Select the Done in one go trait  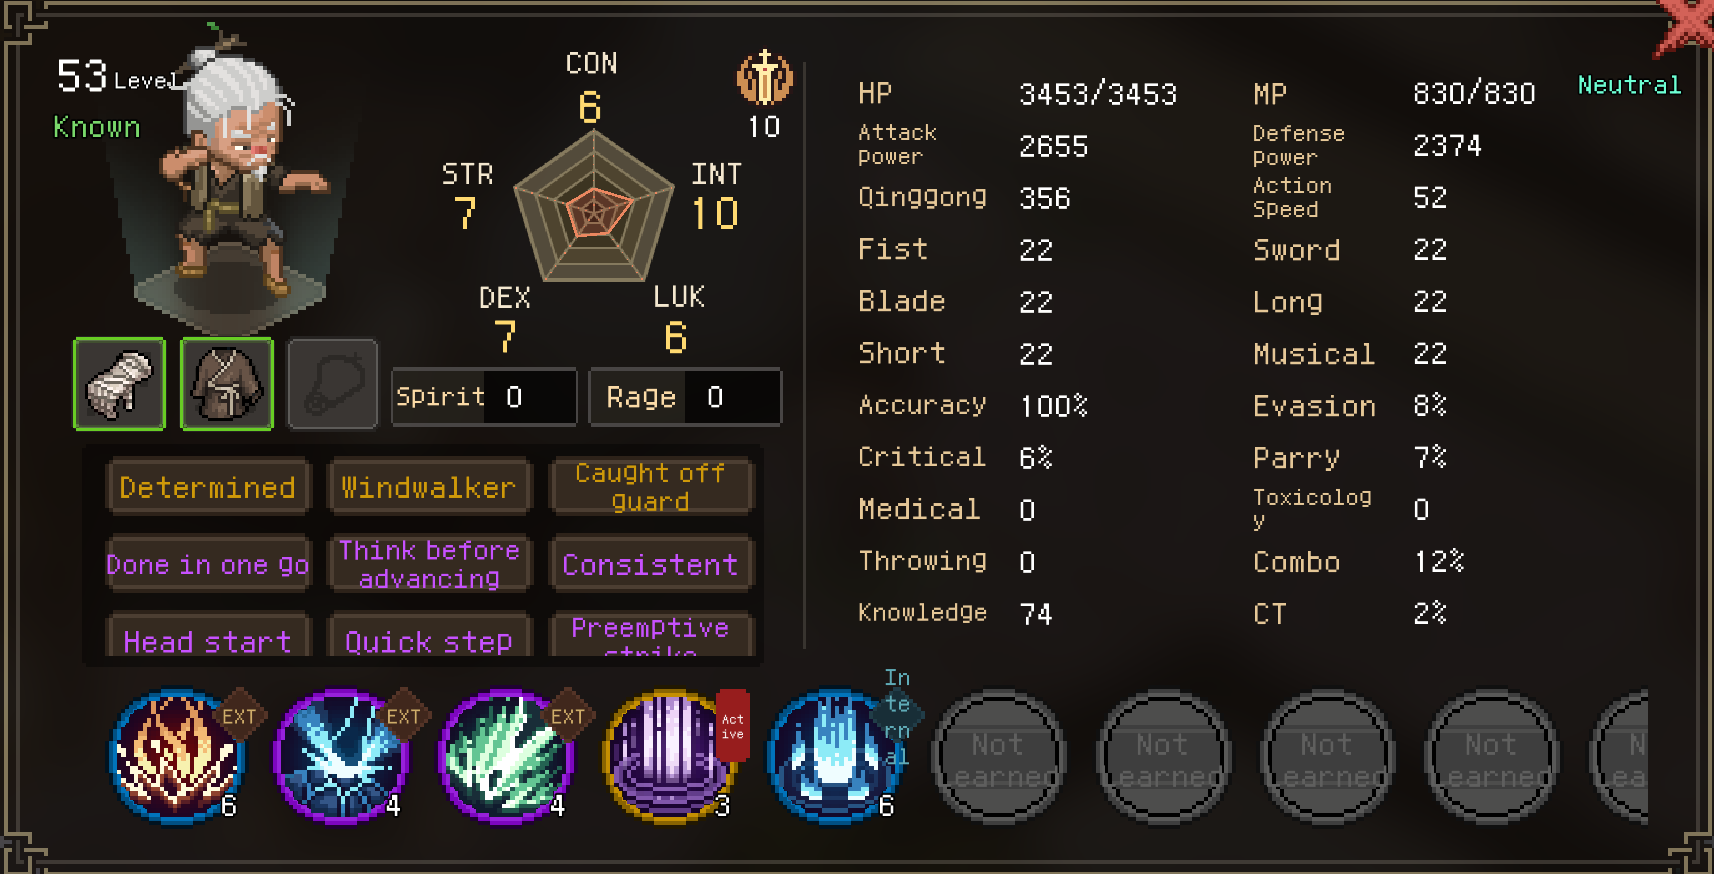[x=208, y=565]
